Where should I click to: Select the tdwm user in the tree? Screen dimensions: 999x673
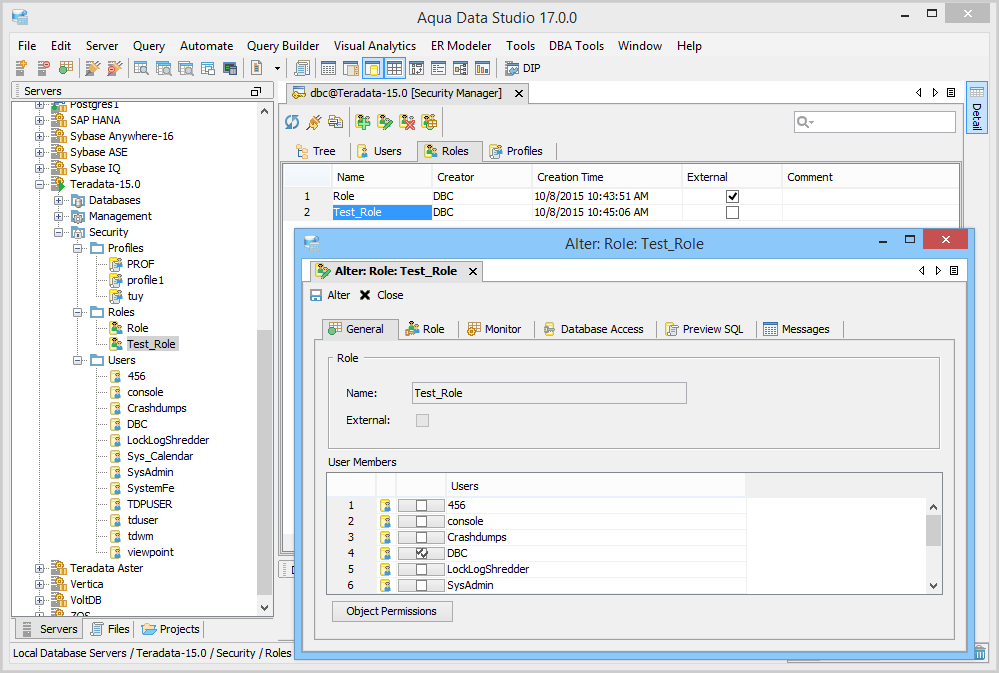click(140, 536)
